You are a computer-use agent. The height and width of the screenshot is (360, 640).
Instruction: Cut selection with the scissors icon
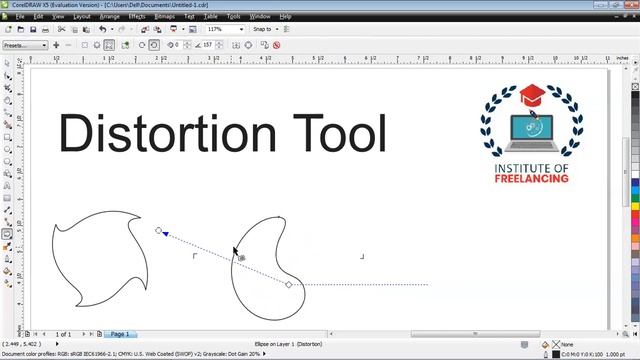pos(61,29)
